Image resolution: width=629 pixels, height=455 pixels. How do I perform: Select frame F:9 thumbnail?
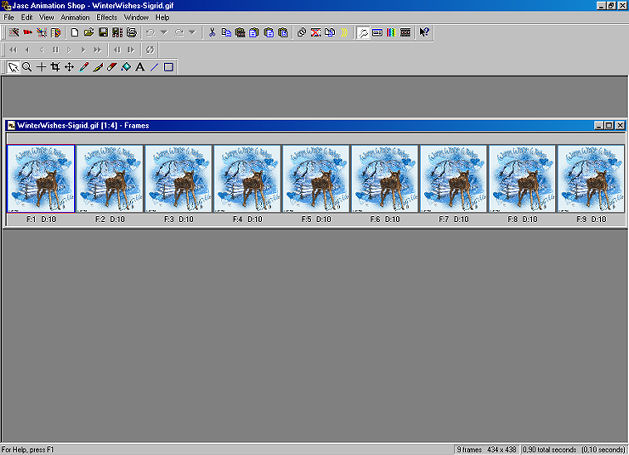[x=591, y=179]
